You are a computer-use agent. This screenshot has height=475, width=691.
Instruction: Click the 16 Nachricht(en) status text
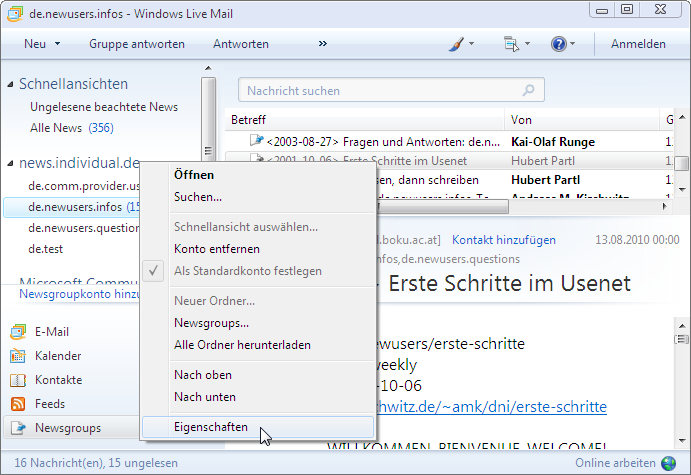(x=96, y=463)
